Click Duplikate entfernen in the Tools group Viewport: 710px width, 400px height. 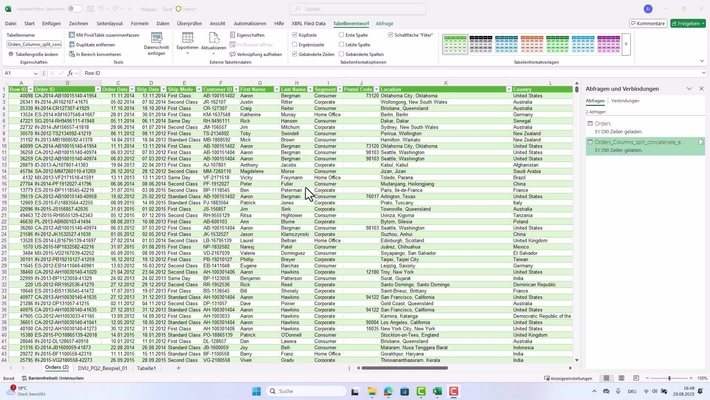92,45
